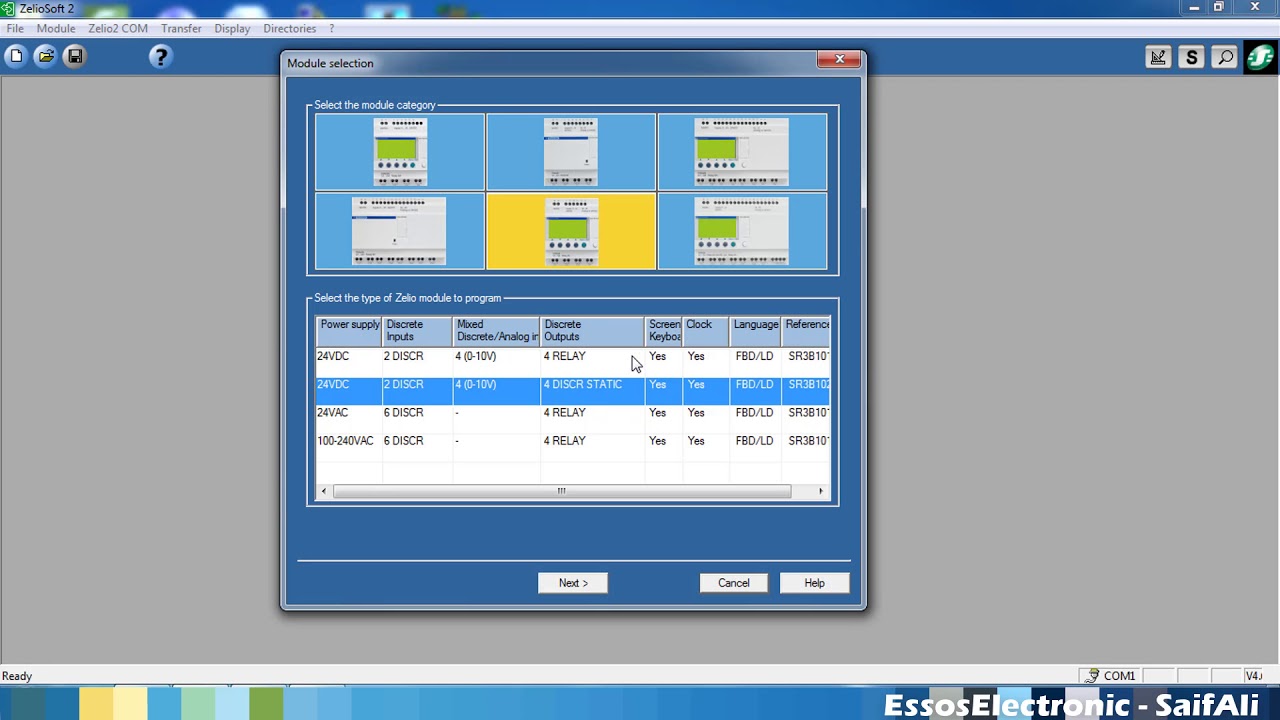Click the Cancel button
Image resolution: width=1280 pixels, height=720 pixels.
[x=733, y=583]
